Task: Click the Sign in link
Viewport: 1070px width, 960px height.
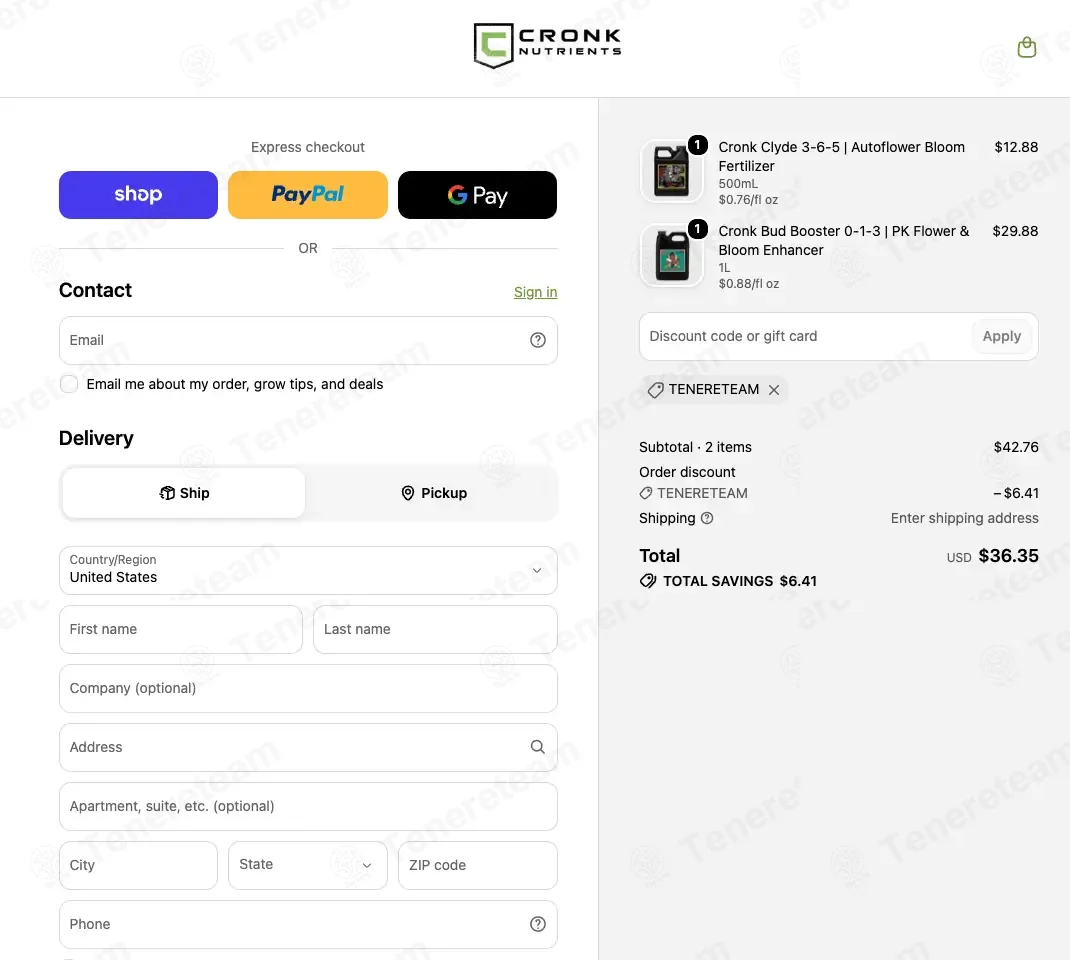Action: (x=536, y=292)
